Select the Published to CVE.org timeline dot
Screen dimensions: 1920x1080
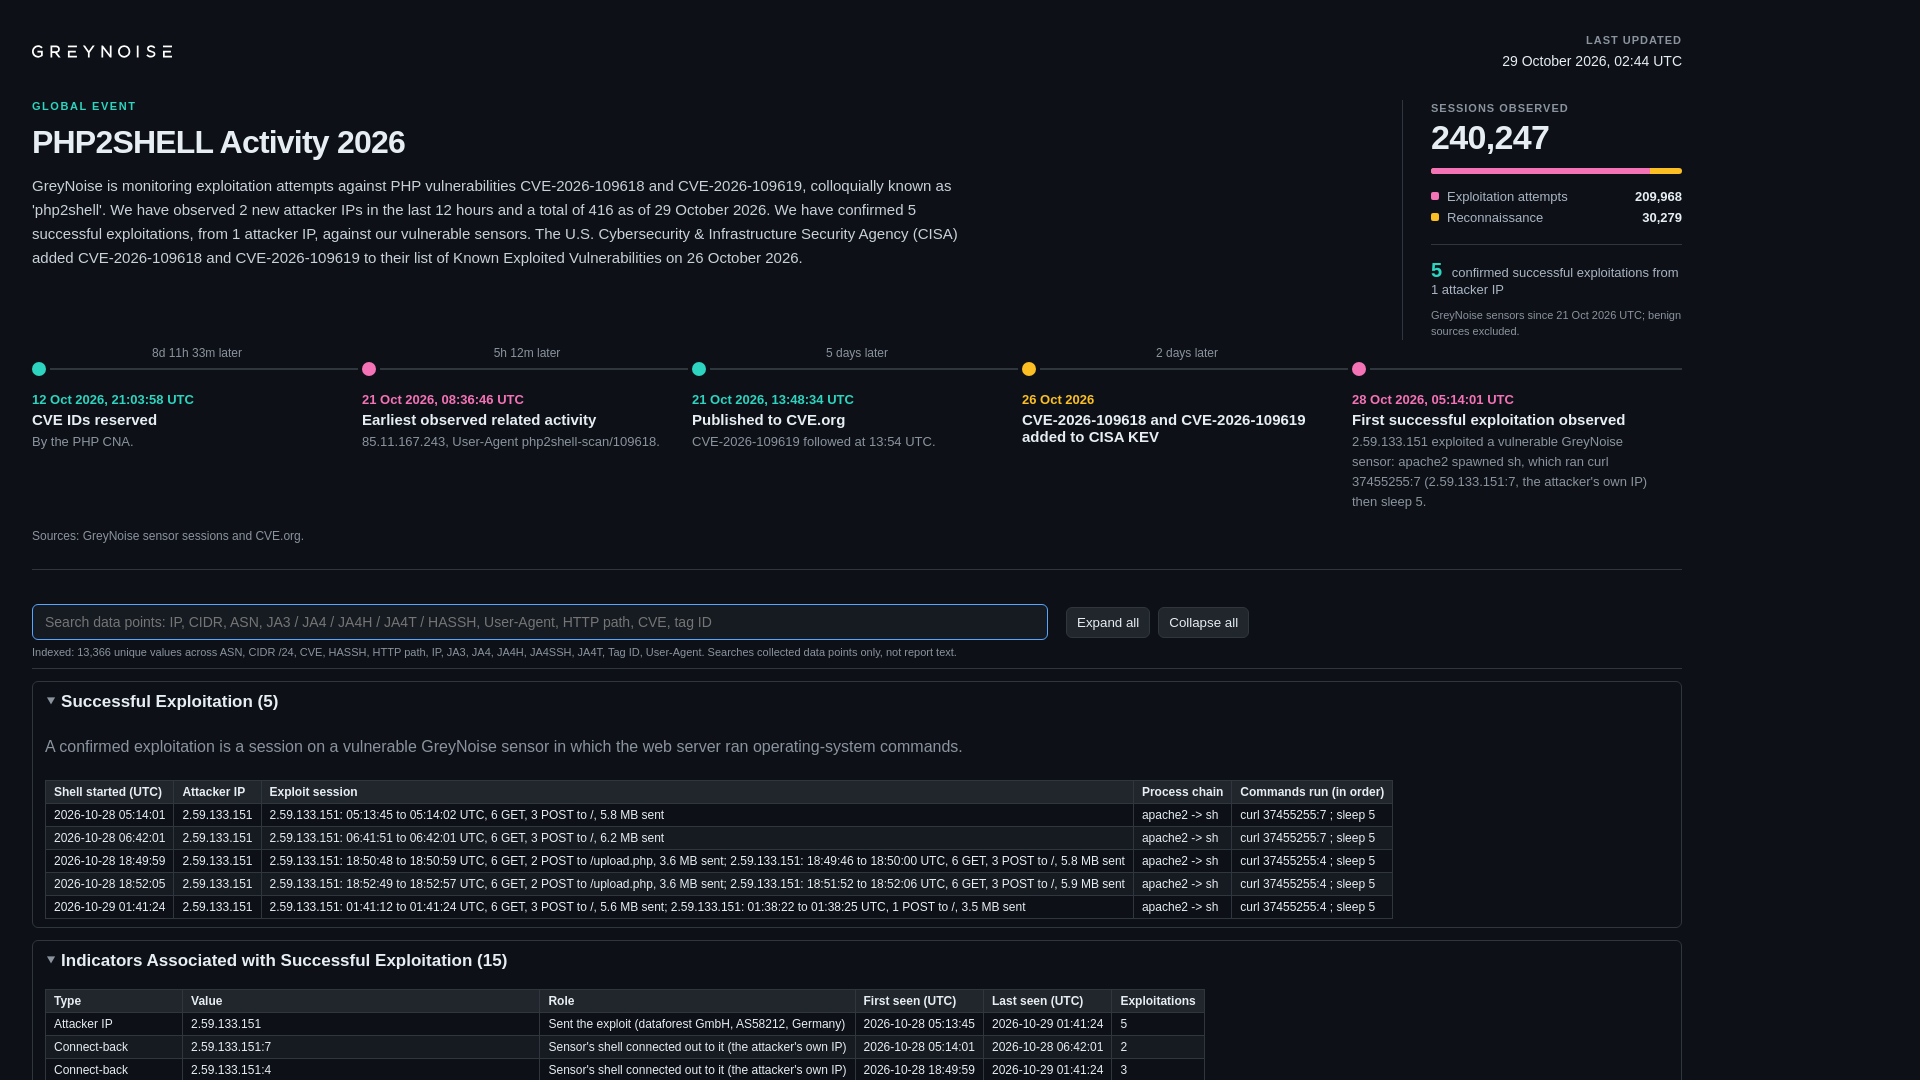[699, 369]
